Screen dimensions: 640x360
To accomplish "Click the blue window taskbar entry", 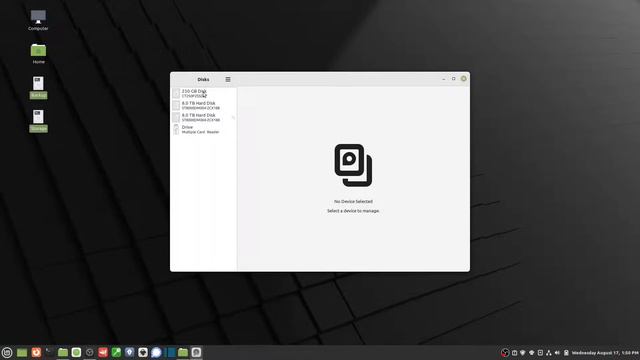I will click(170, 352).
